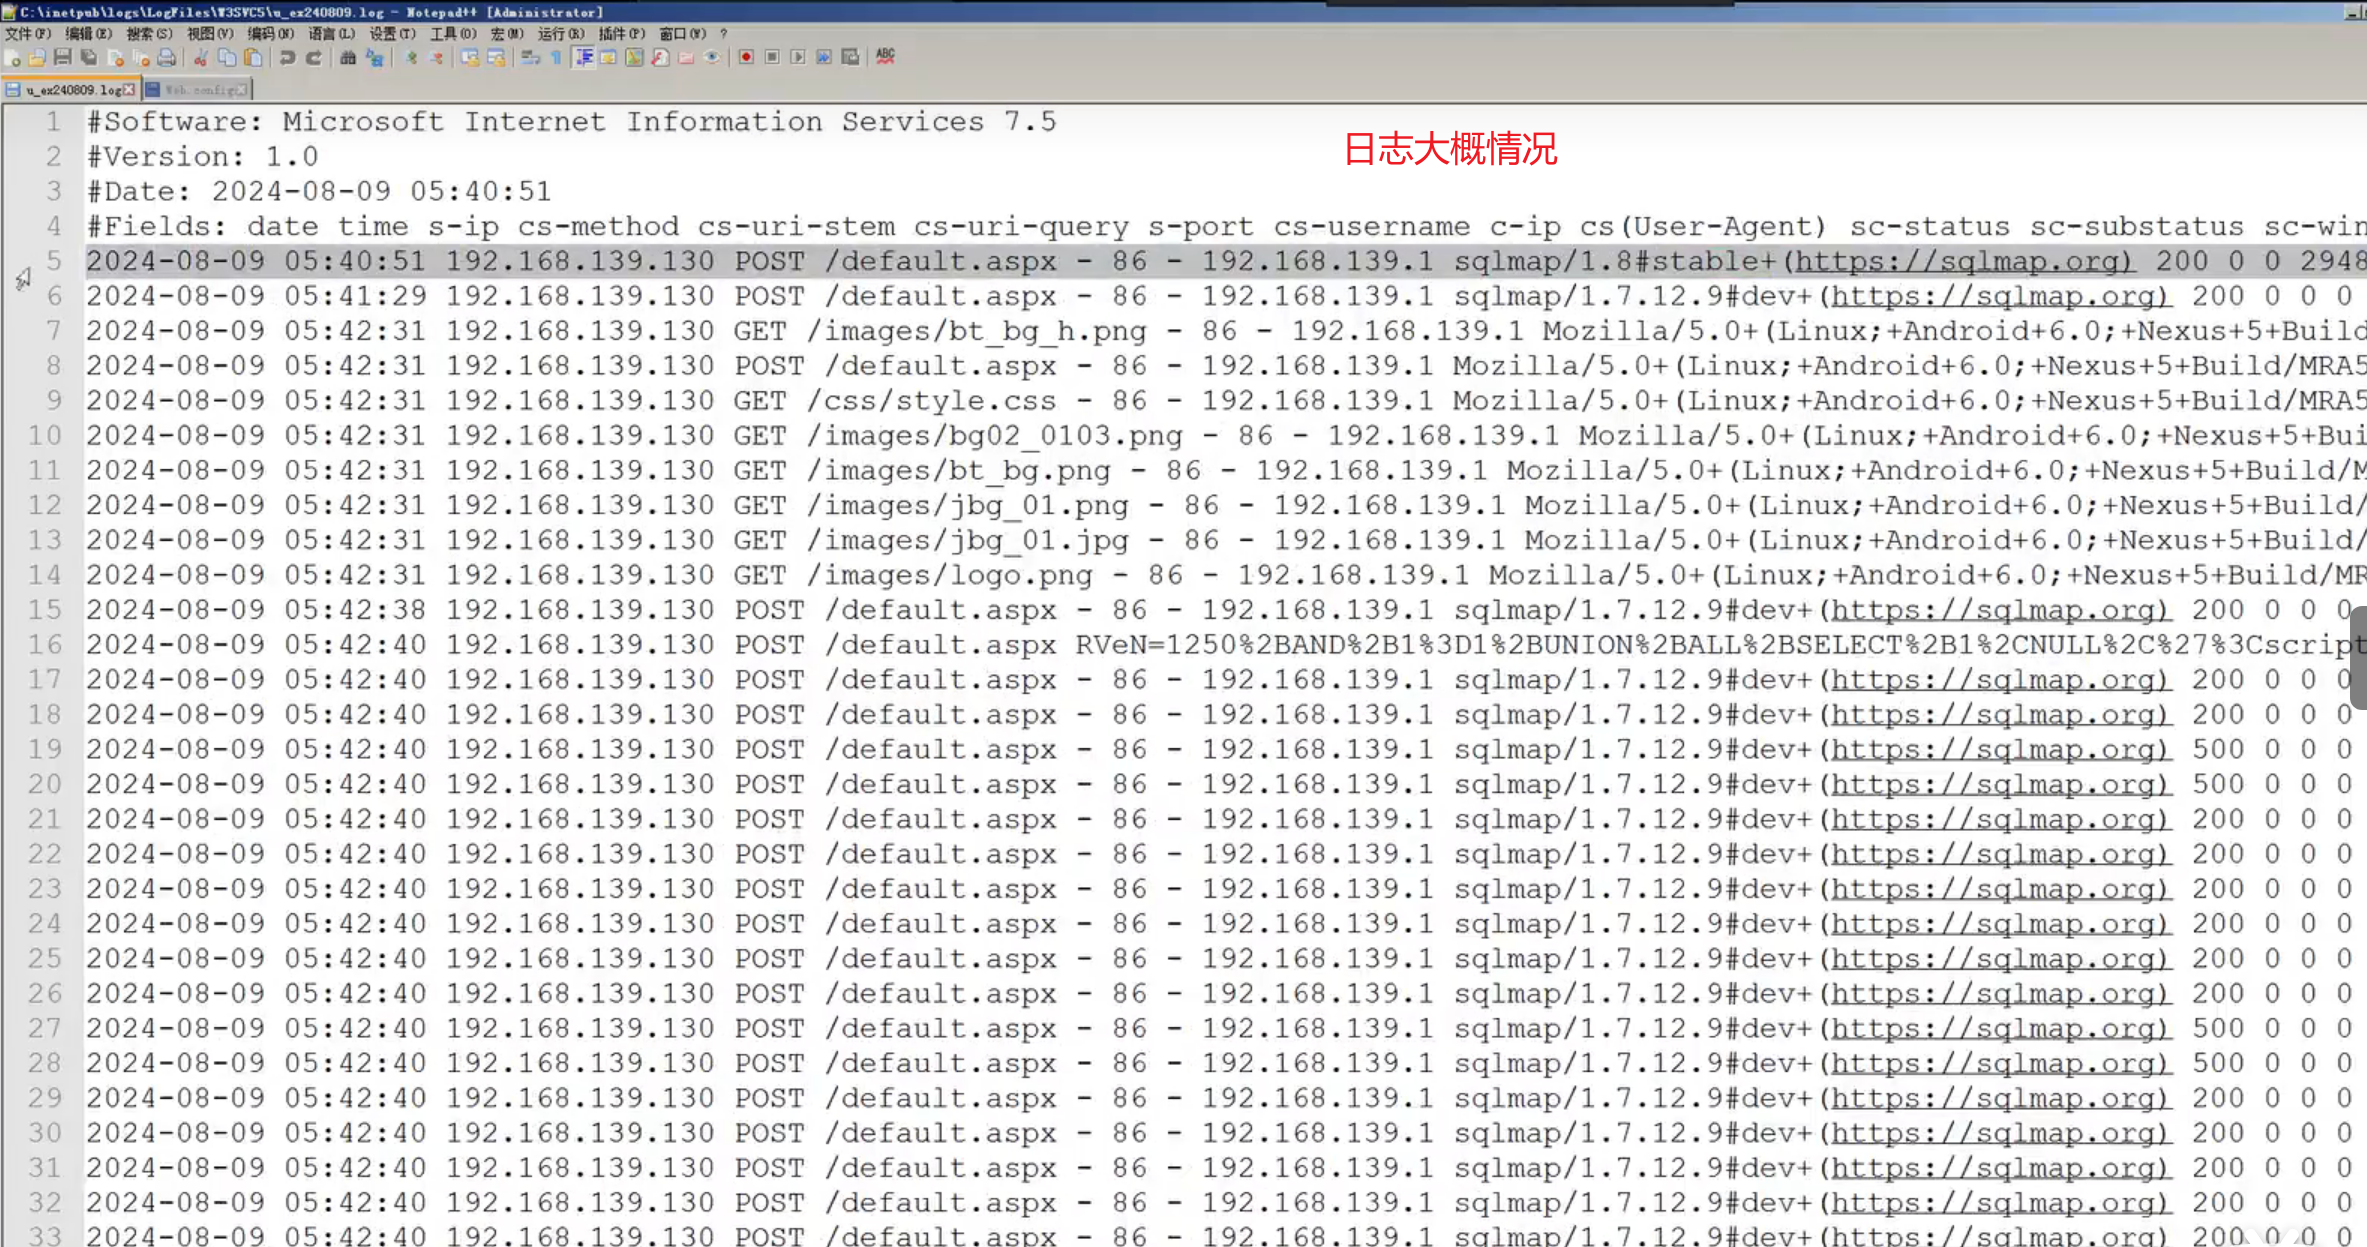Image resolution: width=2367 pixels, height=1247 pixels.
Task: Click the Undo arrow icon
Action: (287, 58)
